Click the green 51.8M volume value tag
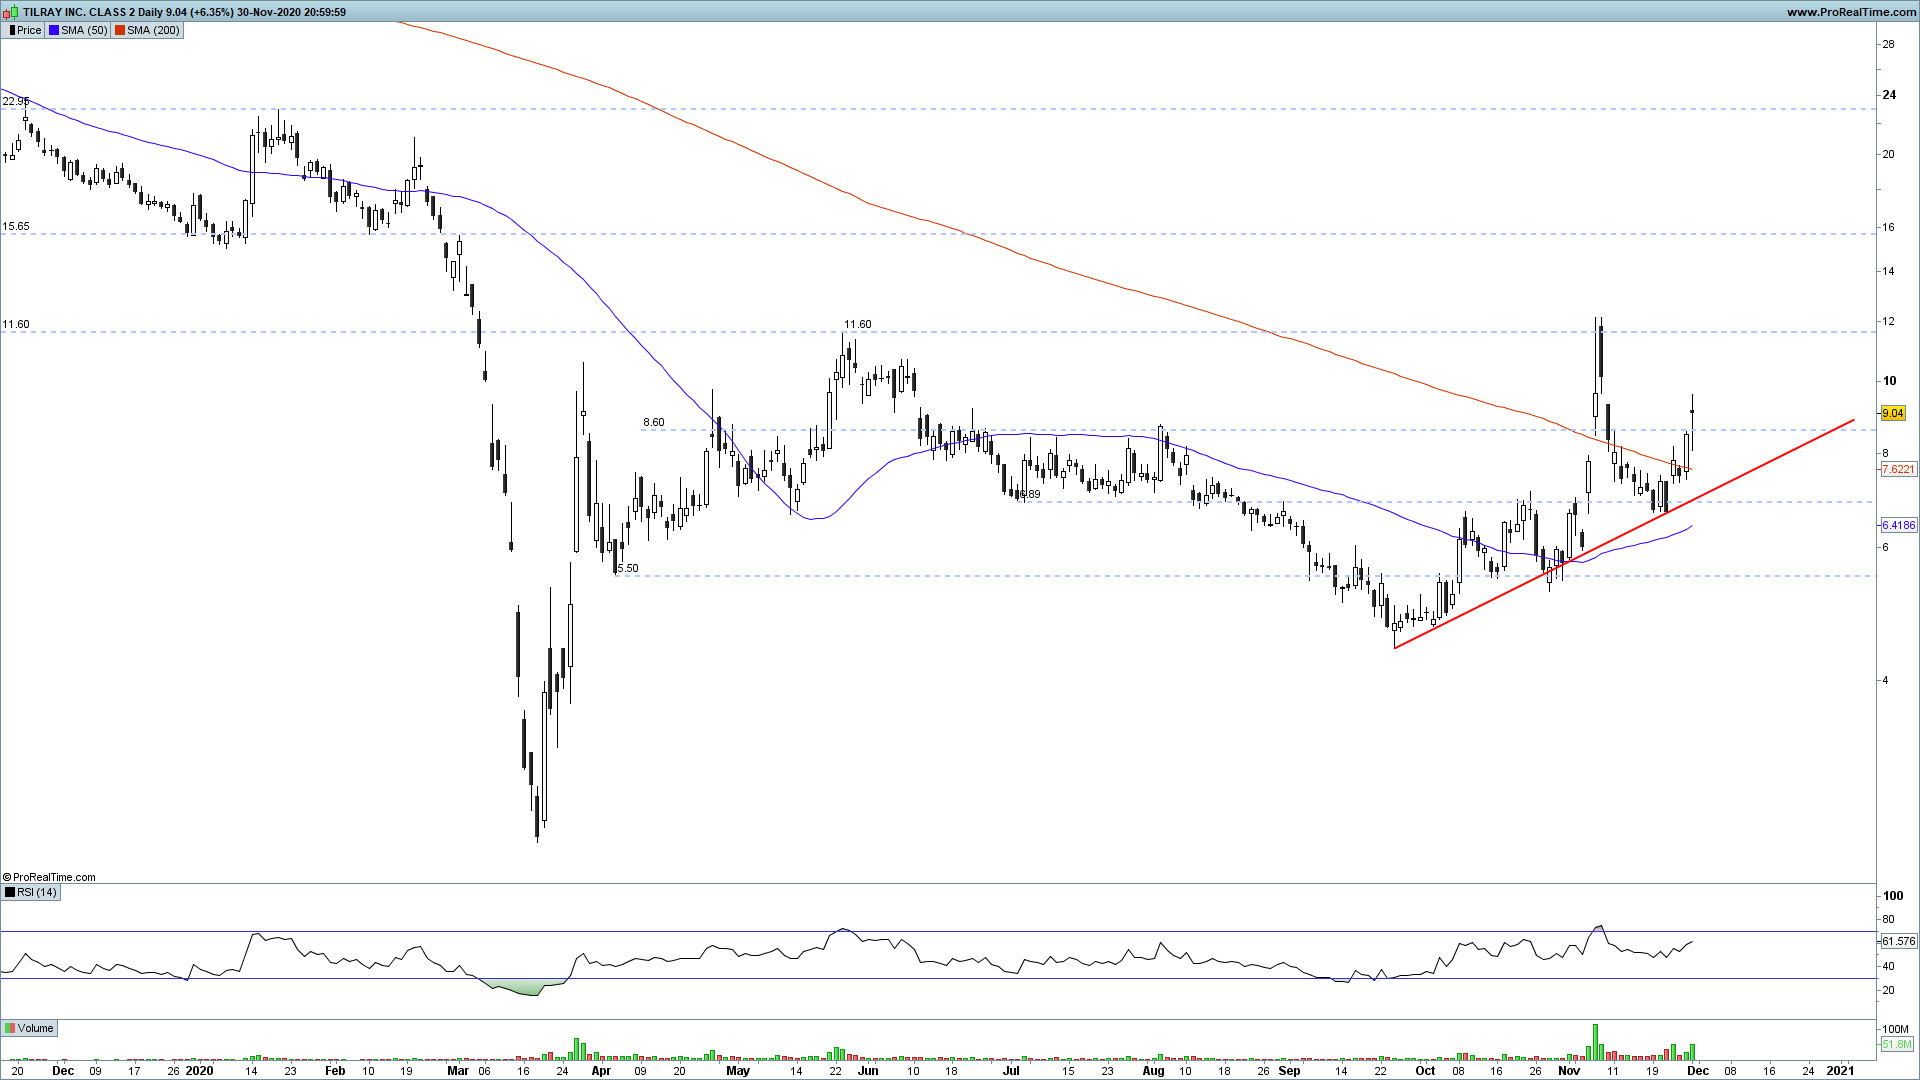The height and width of the screenshot is (1080, 1920). (1897, 1044)
